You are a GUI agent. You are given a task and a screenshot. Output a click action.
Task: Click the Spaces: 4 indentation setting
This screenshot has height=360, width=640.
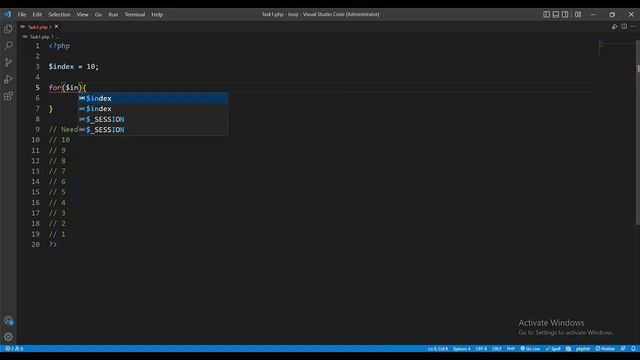(462, 349)
